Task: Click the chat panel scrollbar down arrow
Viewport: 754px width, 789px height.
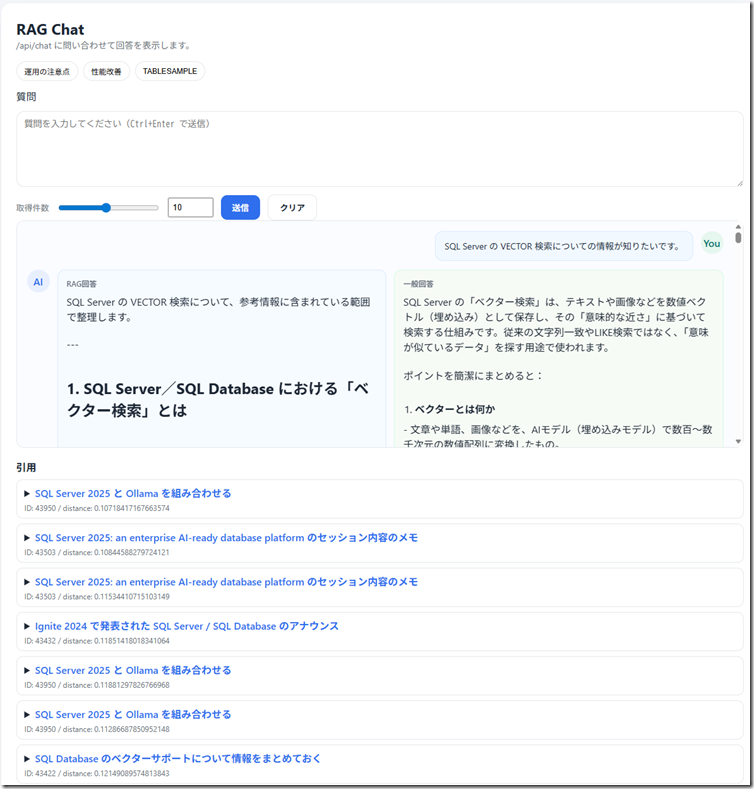Action: pyautogui.click(x=738, y=442)
